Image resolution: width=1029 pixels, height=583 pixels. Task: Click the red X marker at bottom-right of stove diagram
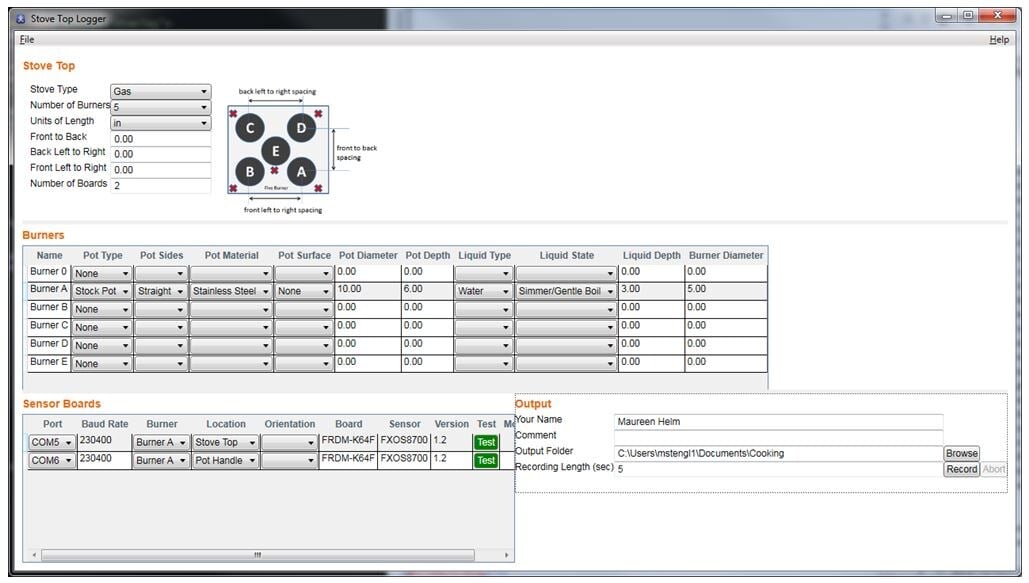pos(318,188)
